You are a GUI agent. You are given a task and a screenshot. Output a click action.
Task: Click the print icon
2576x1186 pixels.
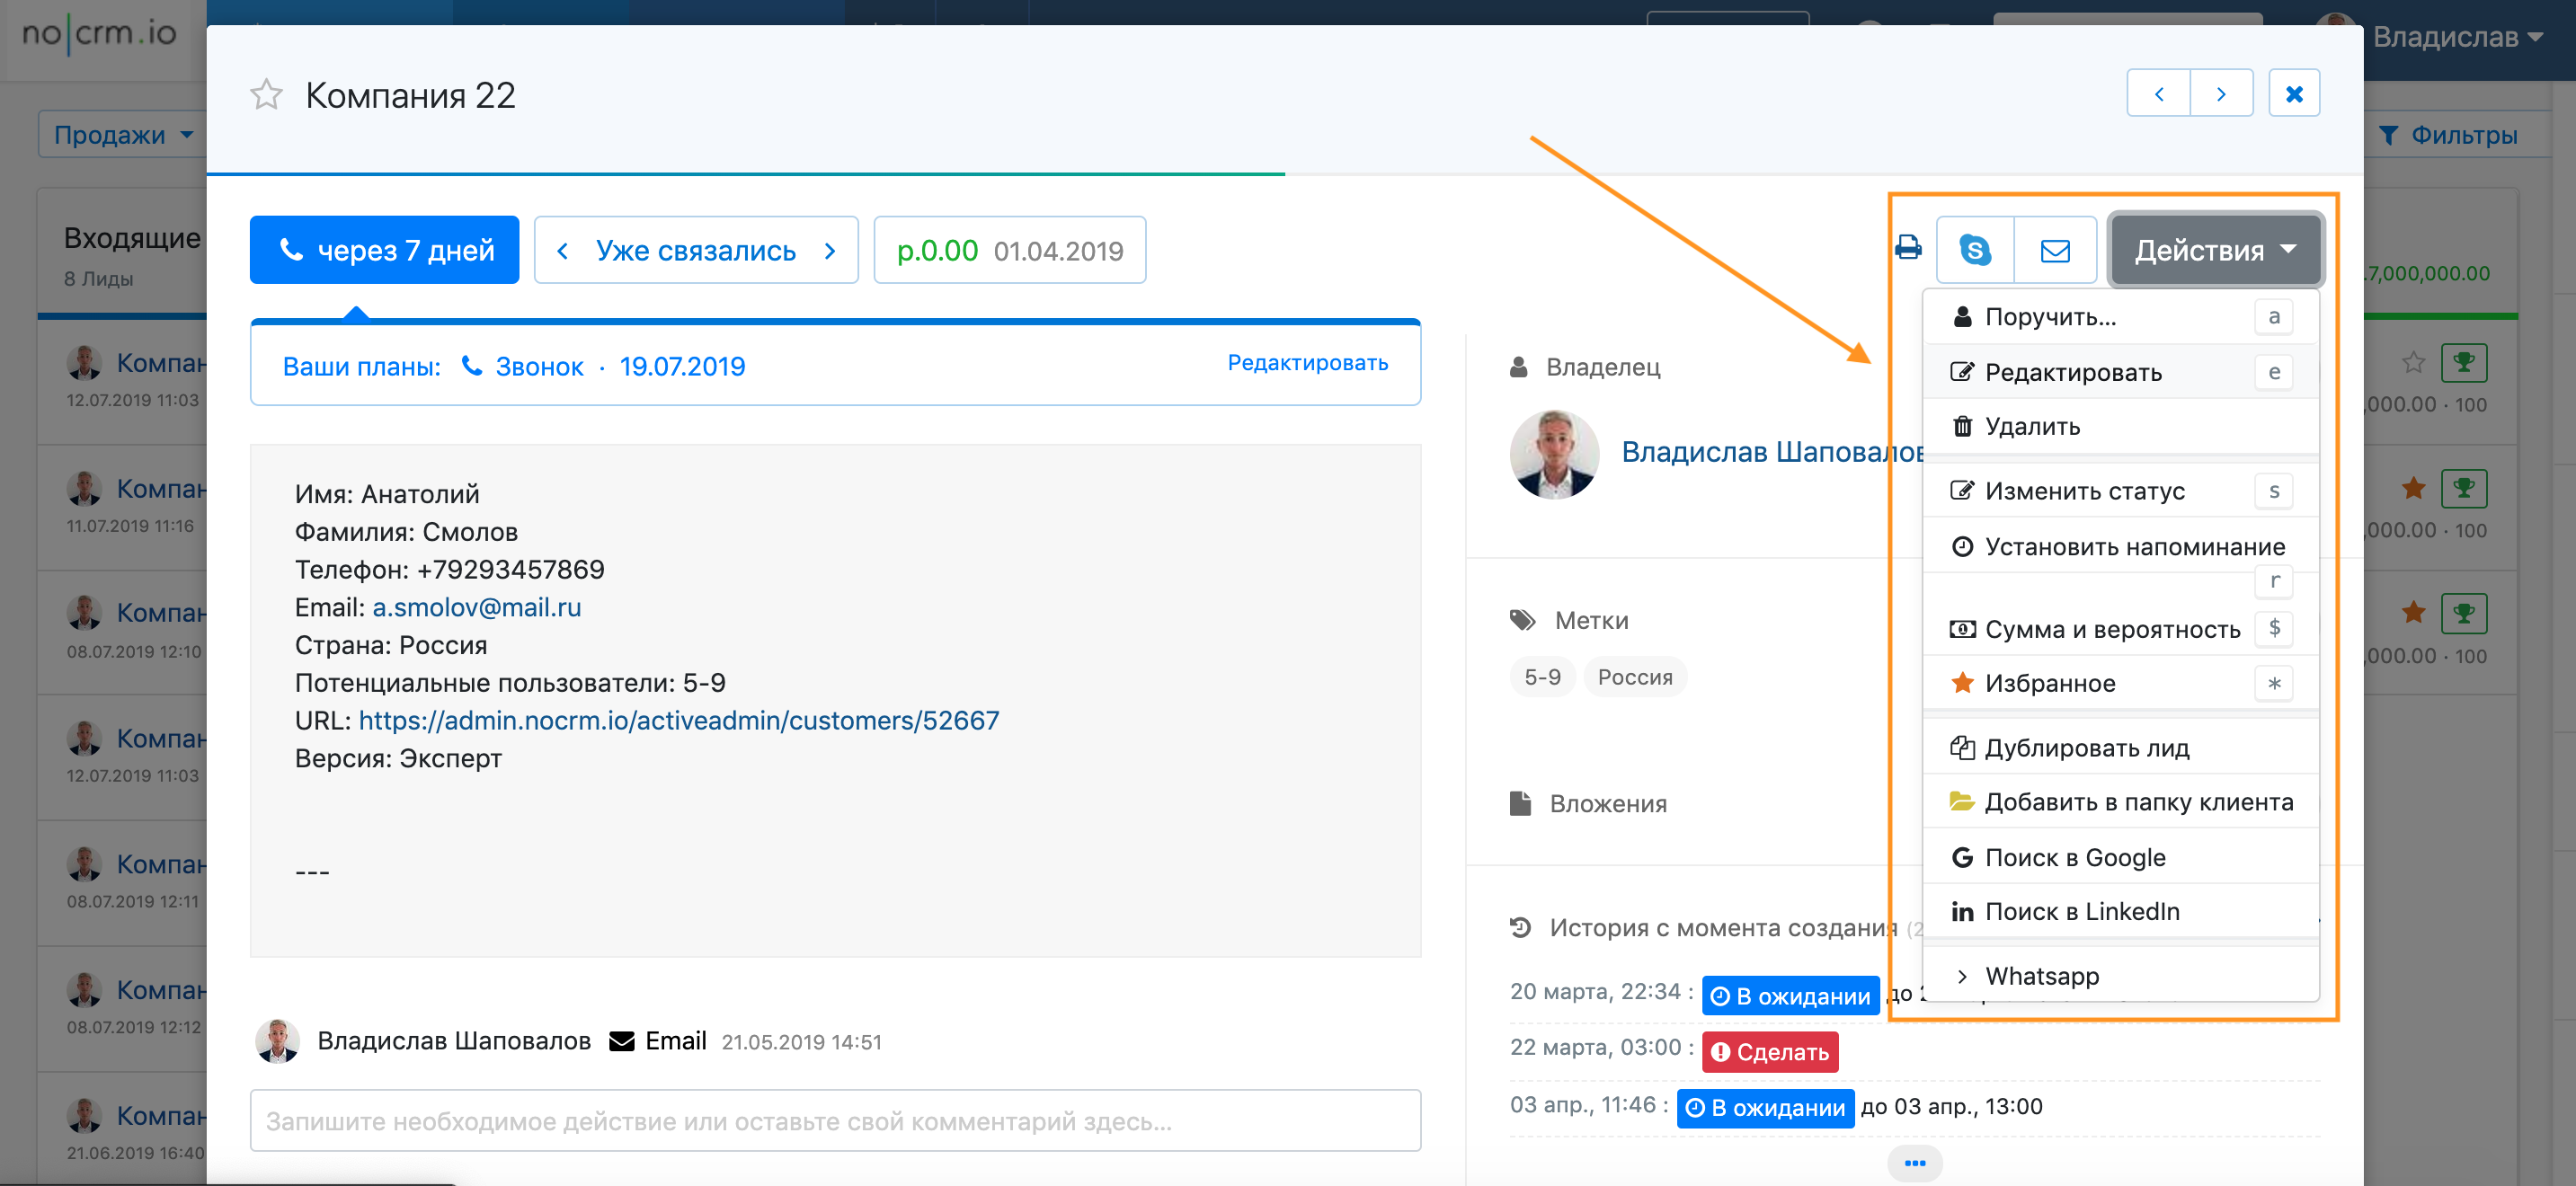1907,248
